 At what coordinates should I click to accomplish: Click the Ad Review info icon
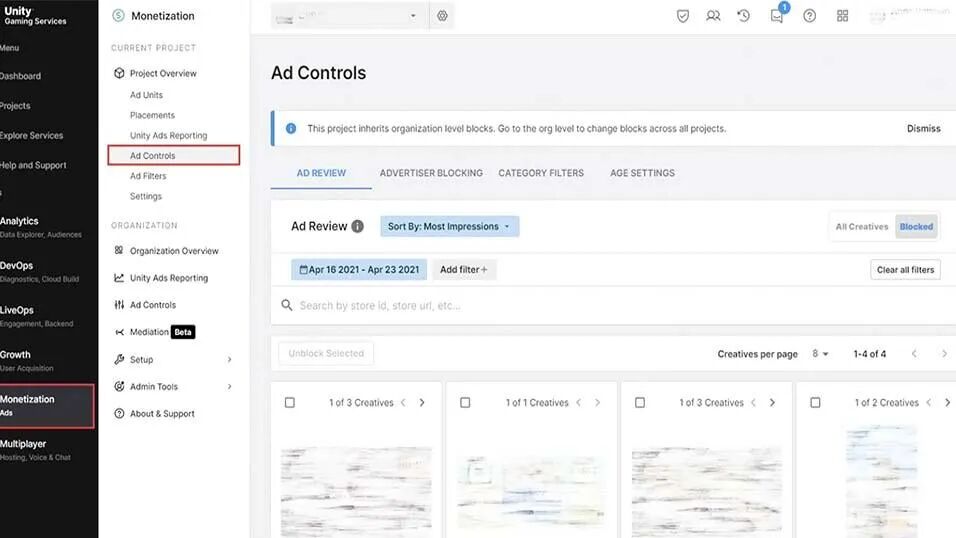pos(357,226)
